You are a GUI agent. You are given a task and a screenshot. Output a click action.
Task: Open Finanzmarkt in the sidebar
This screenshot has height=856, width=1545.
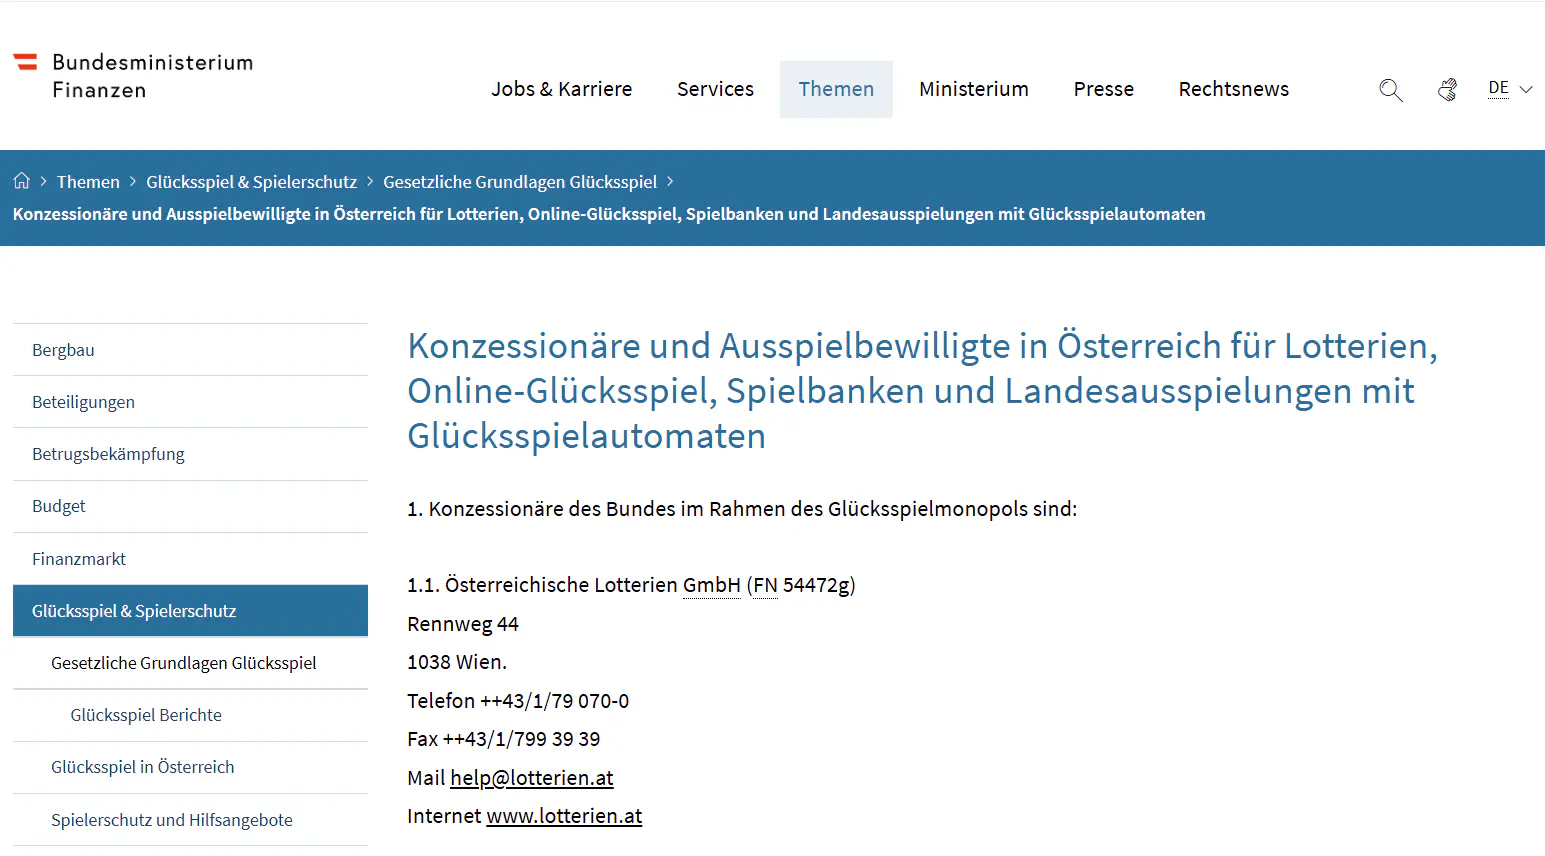coord(190,559)
